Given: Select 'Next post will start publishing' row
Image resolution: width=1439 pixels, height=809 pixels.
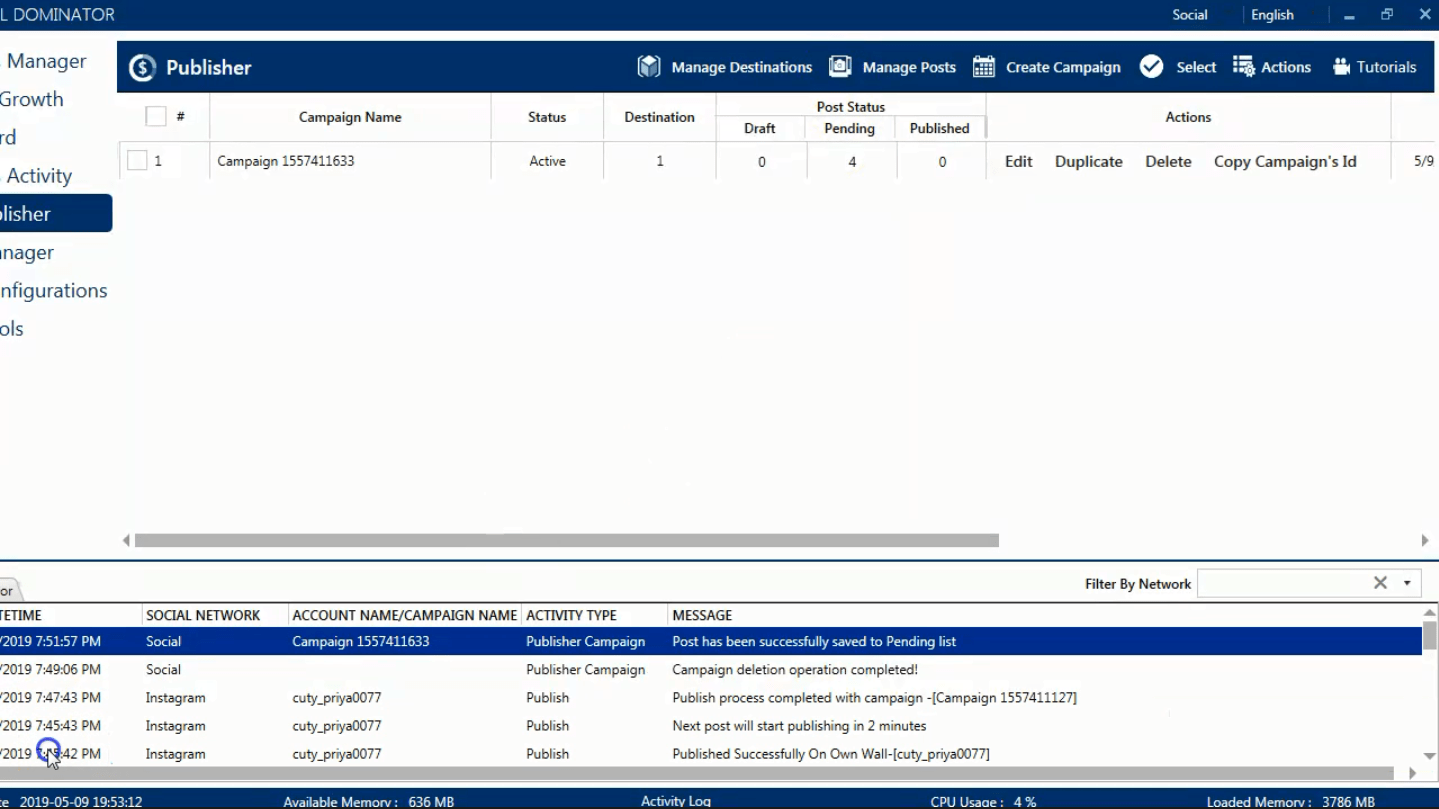Looking at the screenshot, I should [x=711, y=725].
